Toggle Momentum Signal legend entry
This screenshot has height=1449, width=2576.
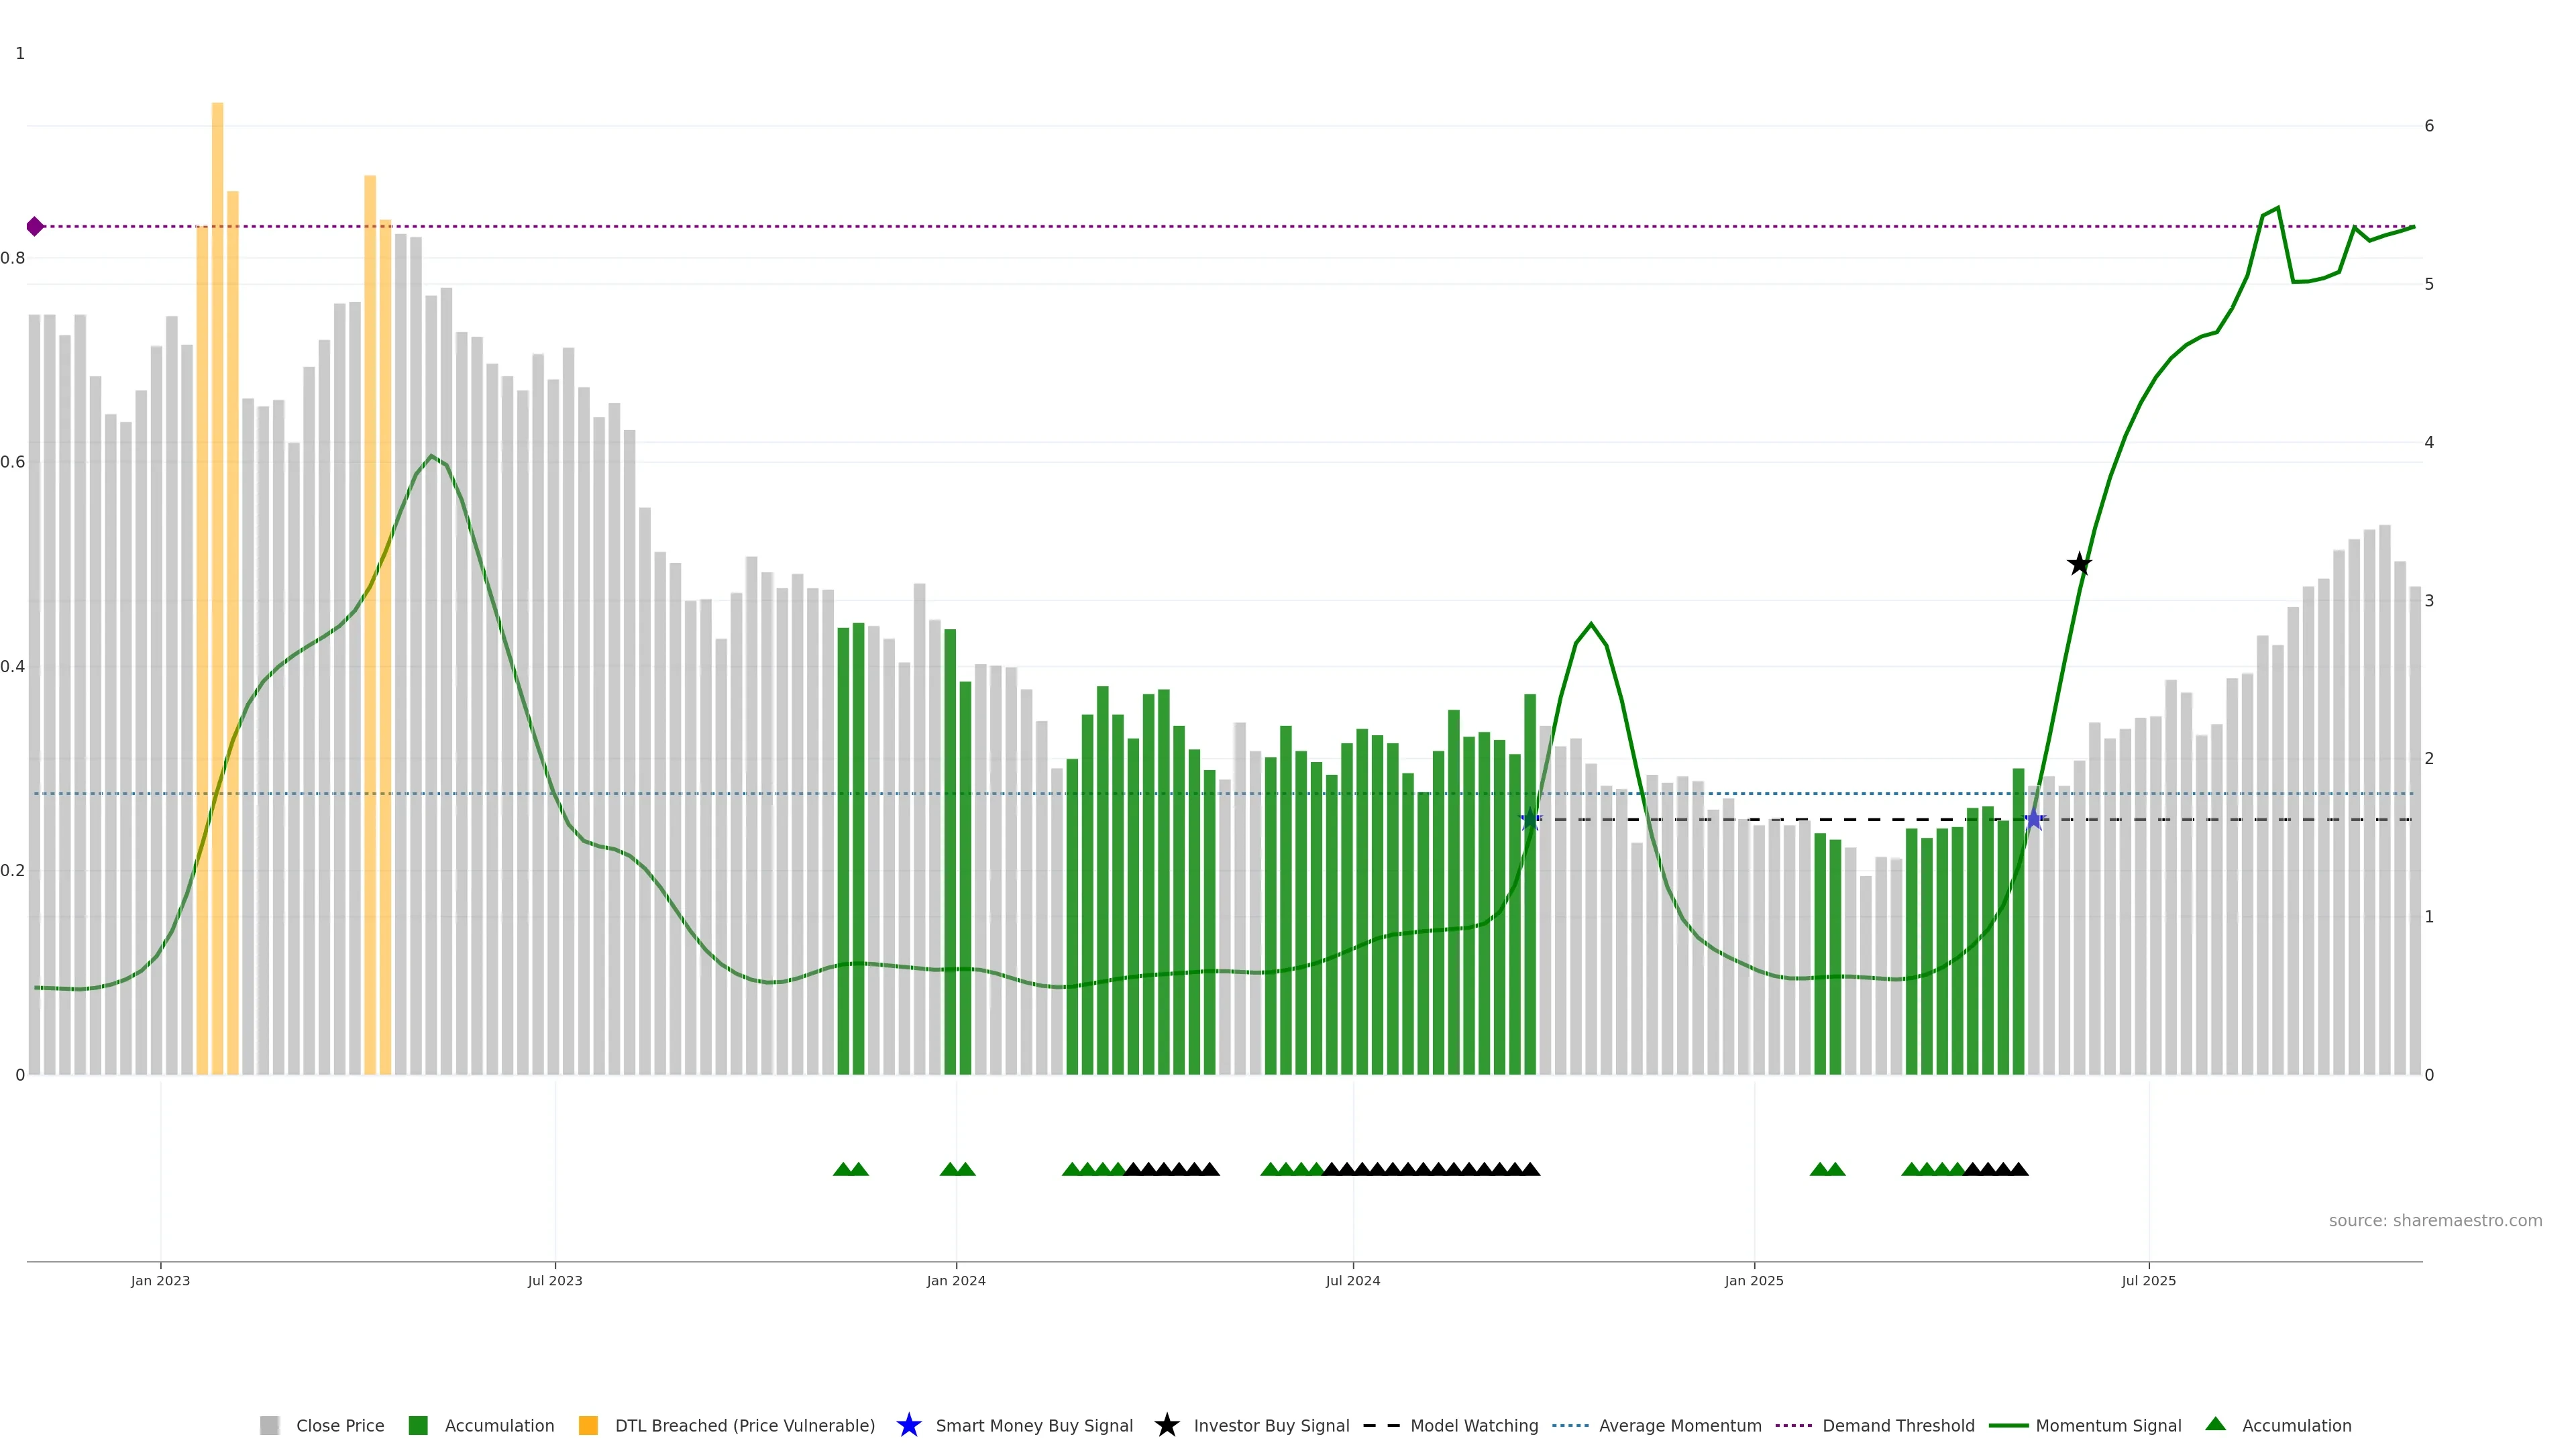2107,1426
